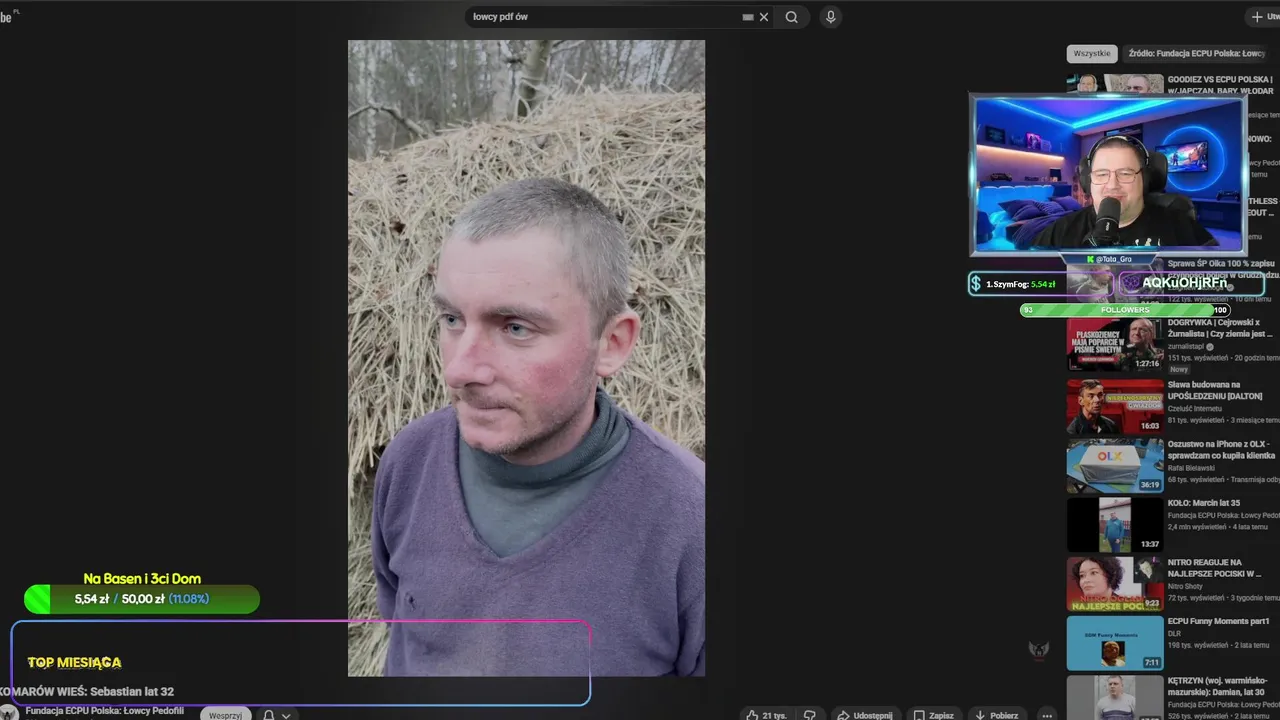Open 'KOŁO: Marcin lat 35' video title
The height and width of the screenshot is (720, 1280).
(x=1204, y=503)
